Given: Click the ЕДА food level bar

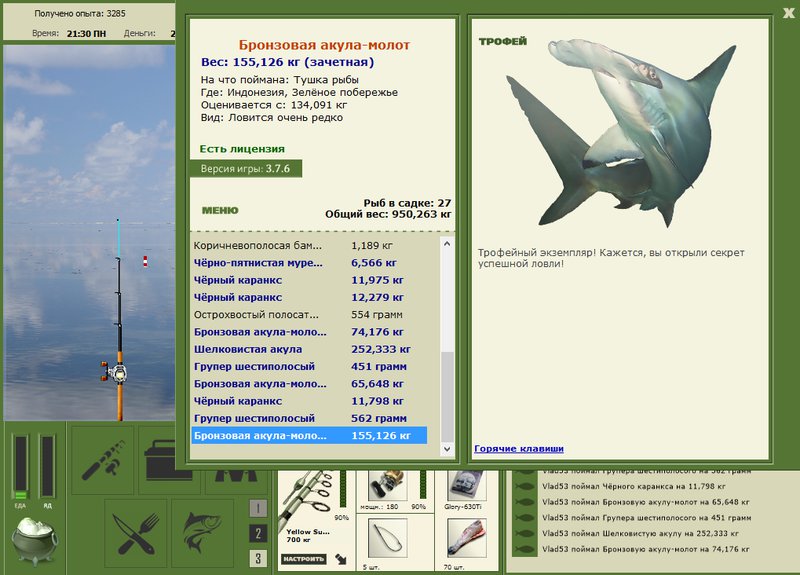Looking at the screenshot, I should (20, 466).
